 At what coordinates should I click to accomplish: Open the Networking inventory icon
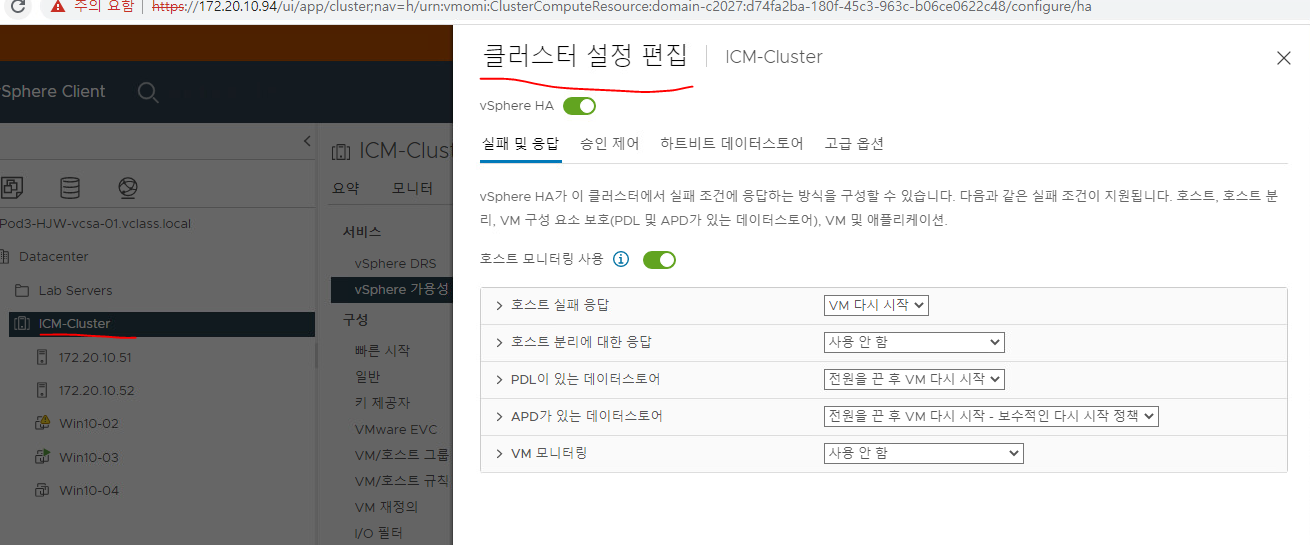click(127, 187)
